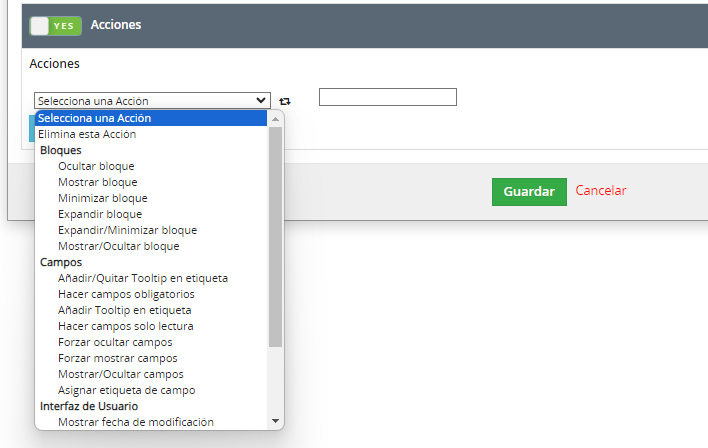Screen dimensions: 708x448
Task: Toggle the YES switch for Acciones
Action: pyautogui.click(x=56, y=26)
